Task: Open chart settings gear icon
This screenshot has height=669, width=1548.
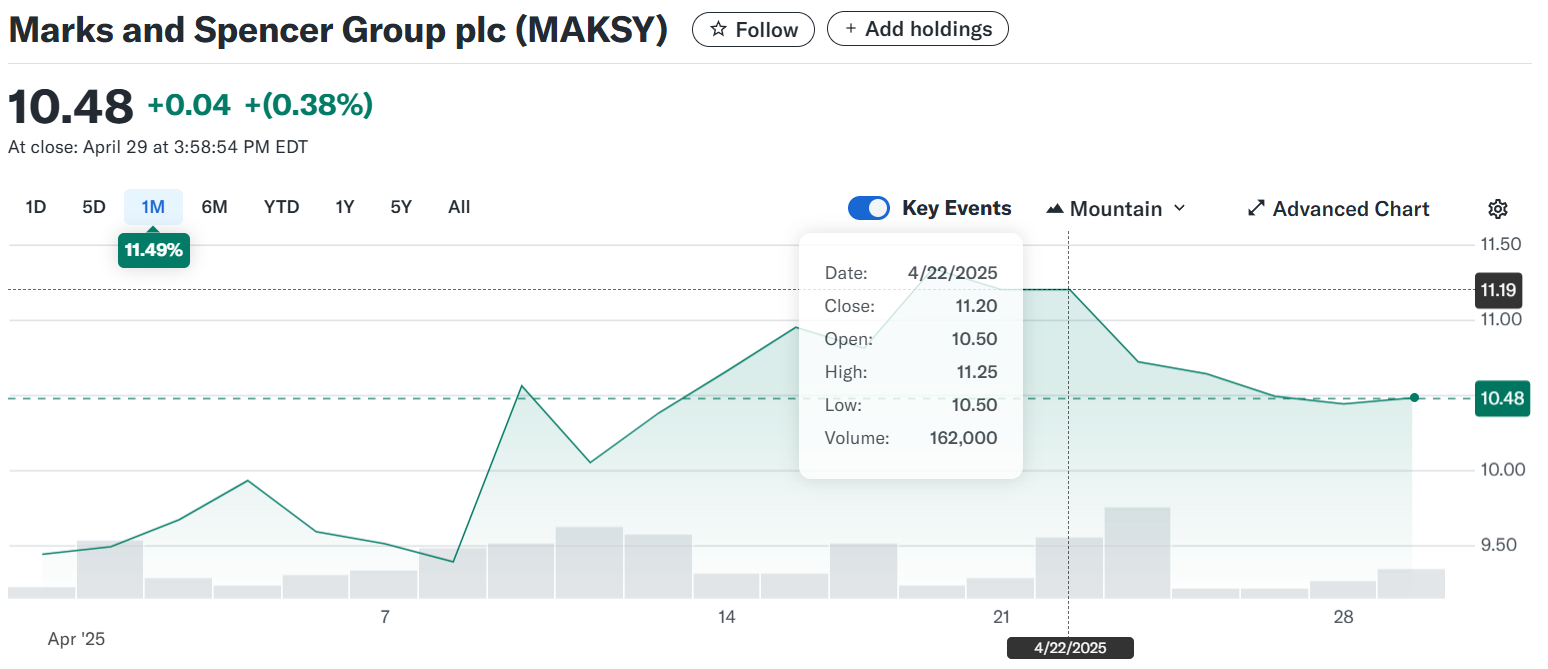Action: (x=1497, y=209)
